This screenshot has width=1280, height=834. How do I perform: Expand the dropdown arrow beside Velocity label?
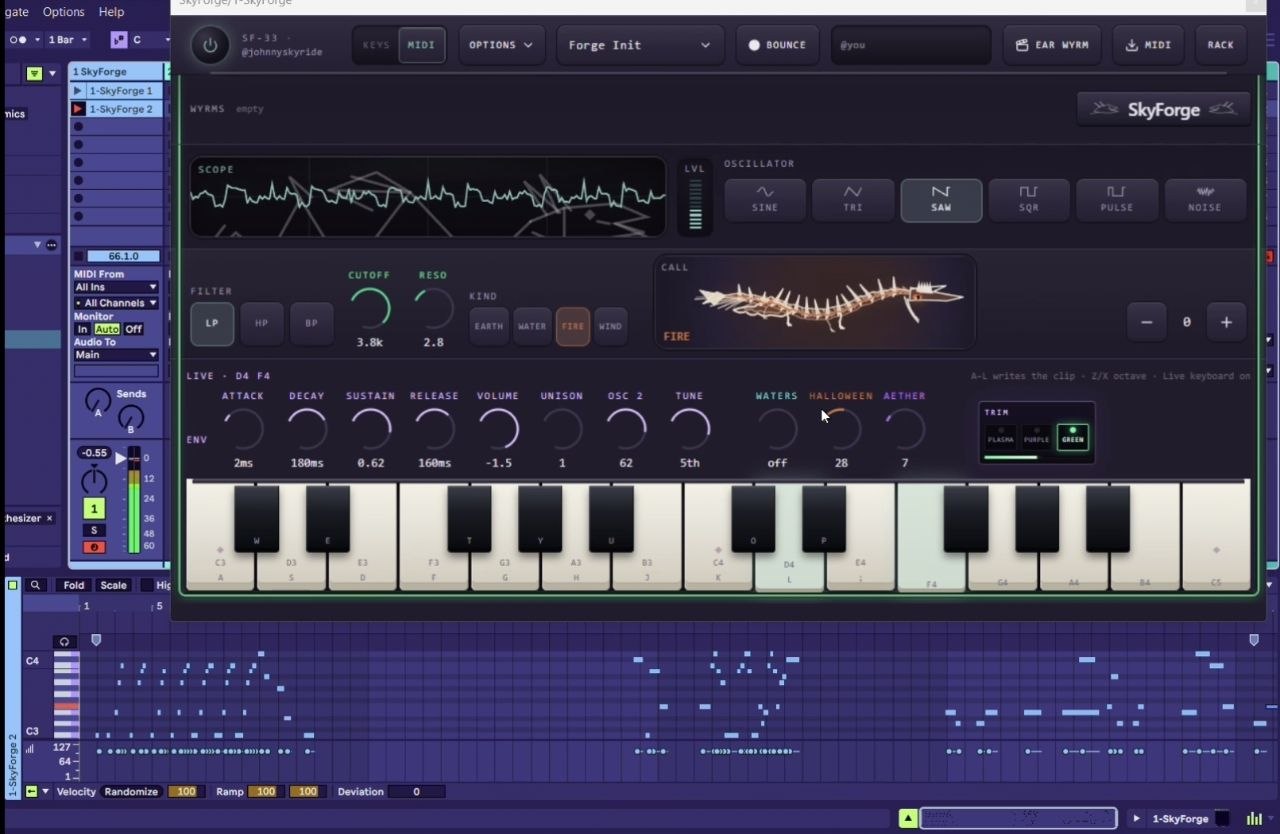click(45, 791)
